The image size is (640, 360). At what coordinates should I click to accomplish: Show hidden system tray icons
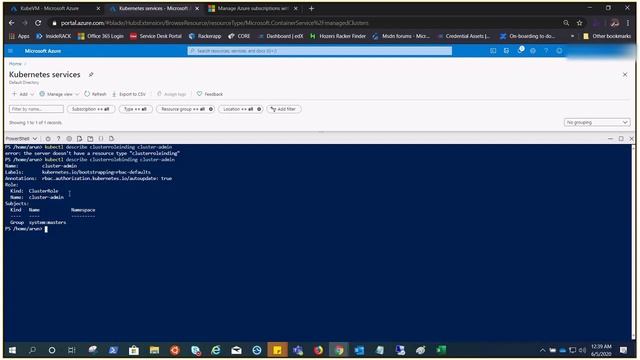(x=542, y=350)
